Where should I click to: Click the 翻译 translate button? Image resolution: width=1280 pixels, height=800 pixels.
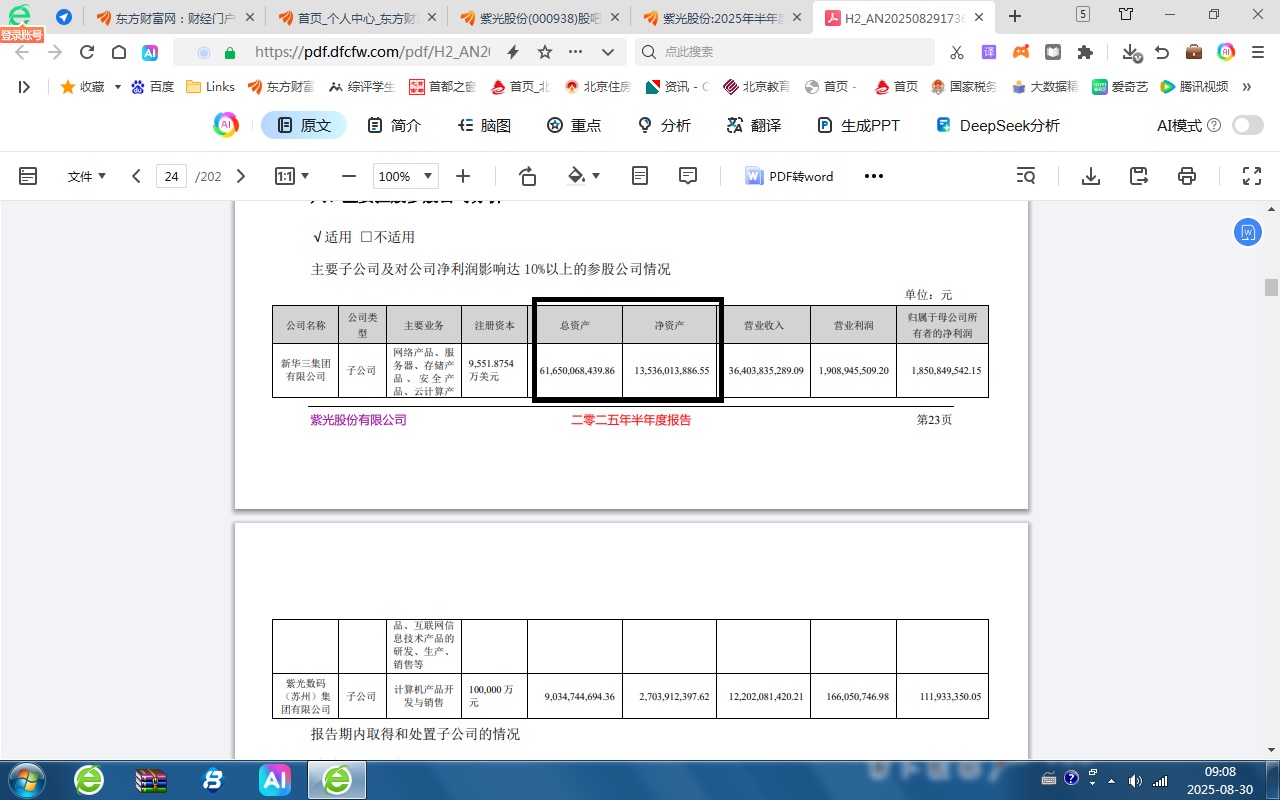point(754,125)
